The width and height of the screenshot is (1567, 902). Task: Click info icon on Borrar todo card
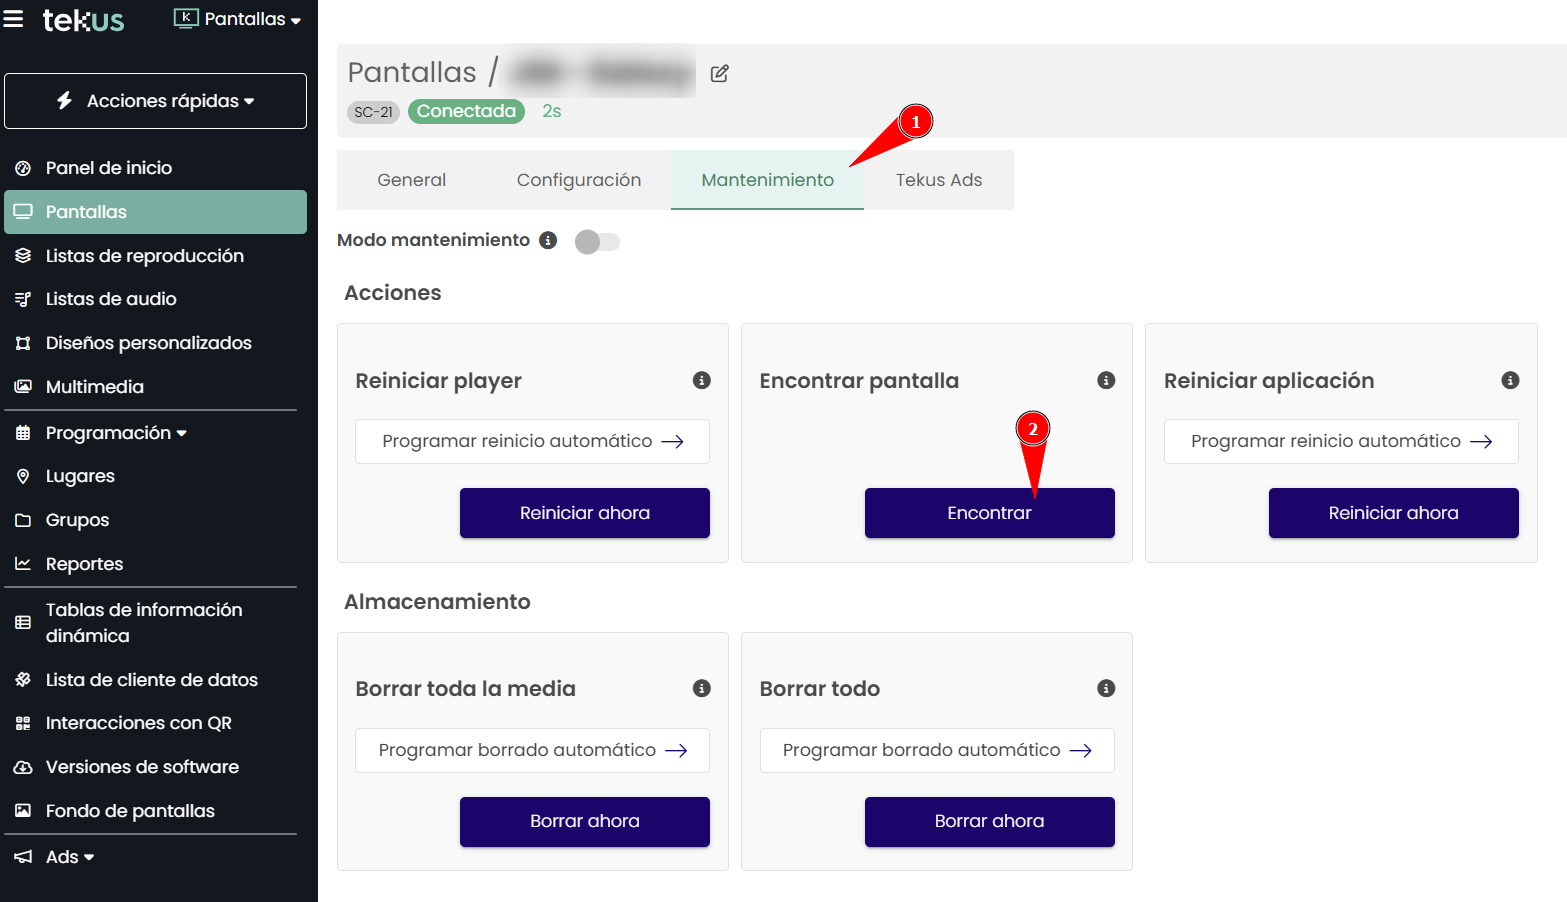(1106, 688)
